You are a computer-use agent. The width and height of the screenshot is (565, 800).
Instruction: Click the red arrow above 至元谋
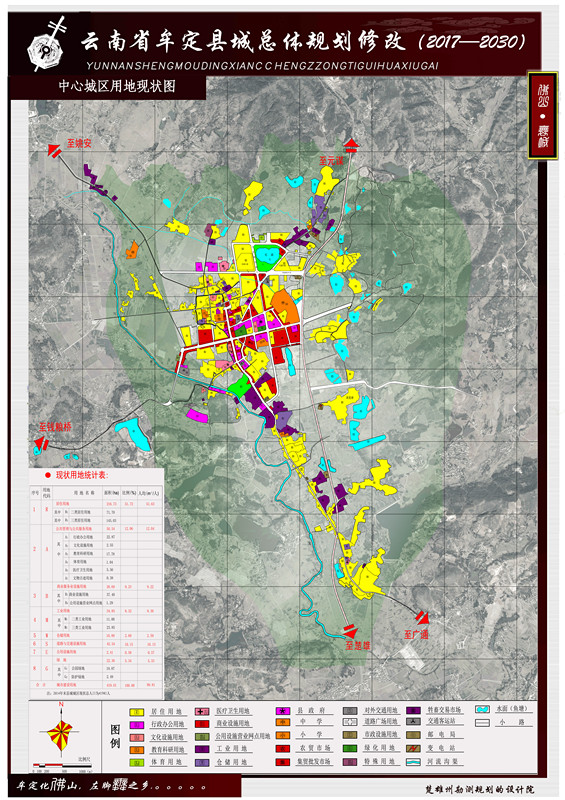pos(351,144)
